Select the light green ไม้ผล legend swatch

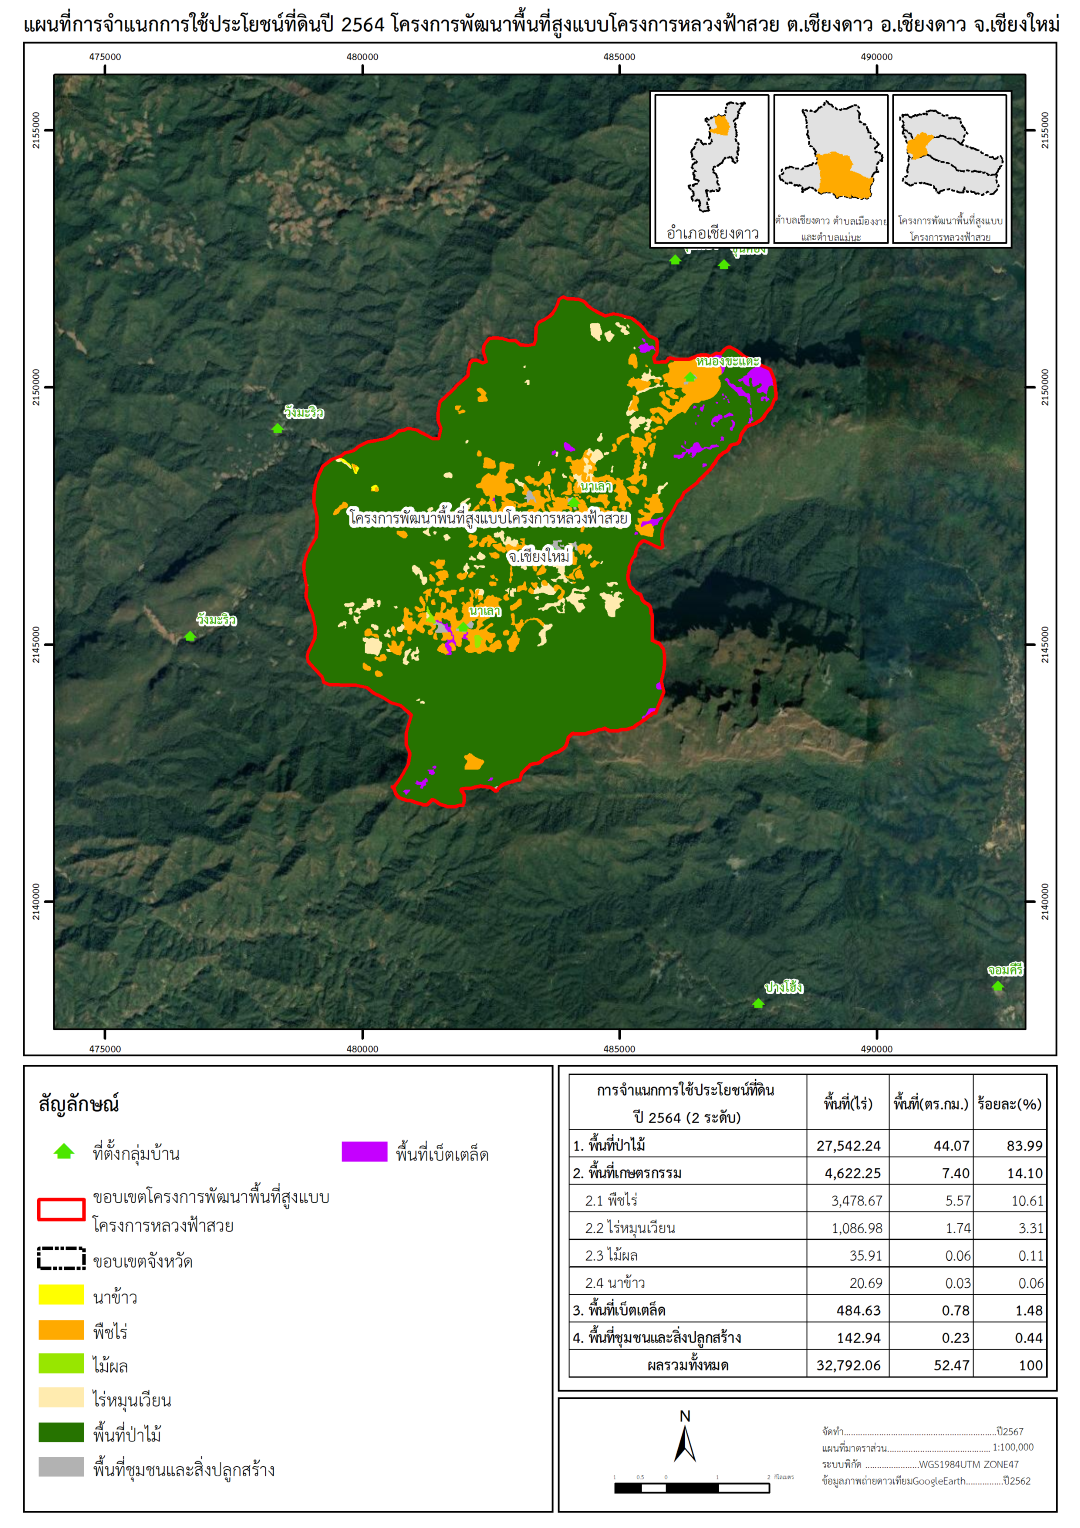point(61,1364)
